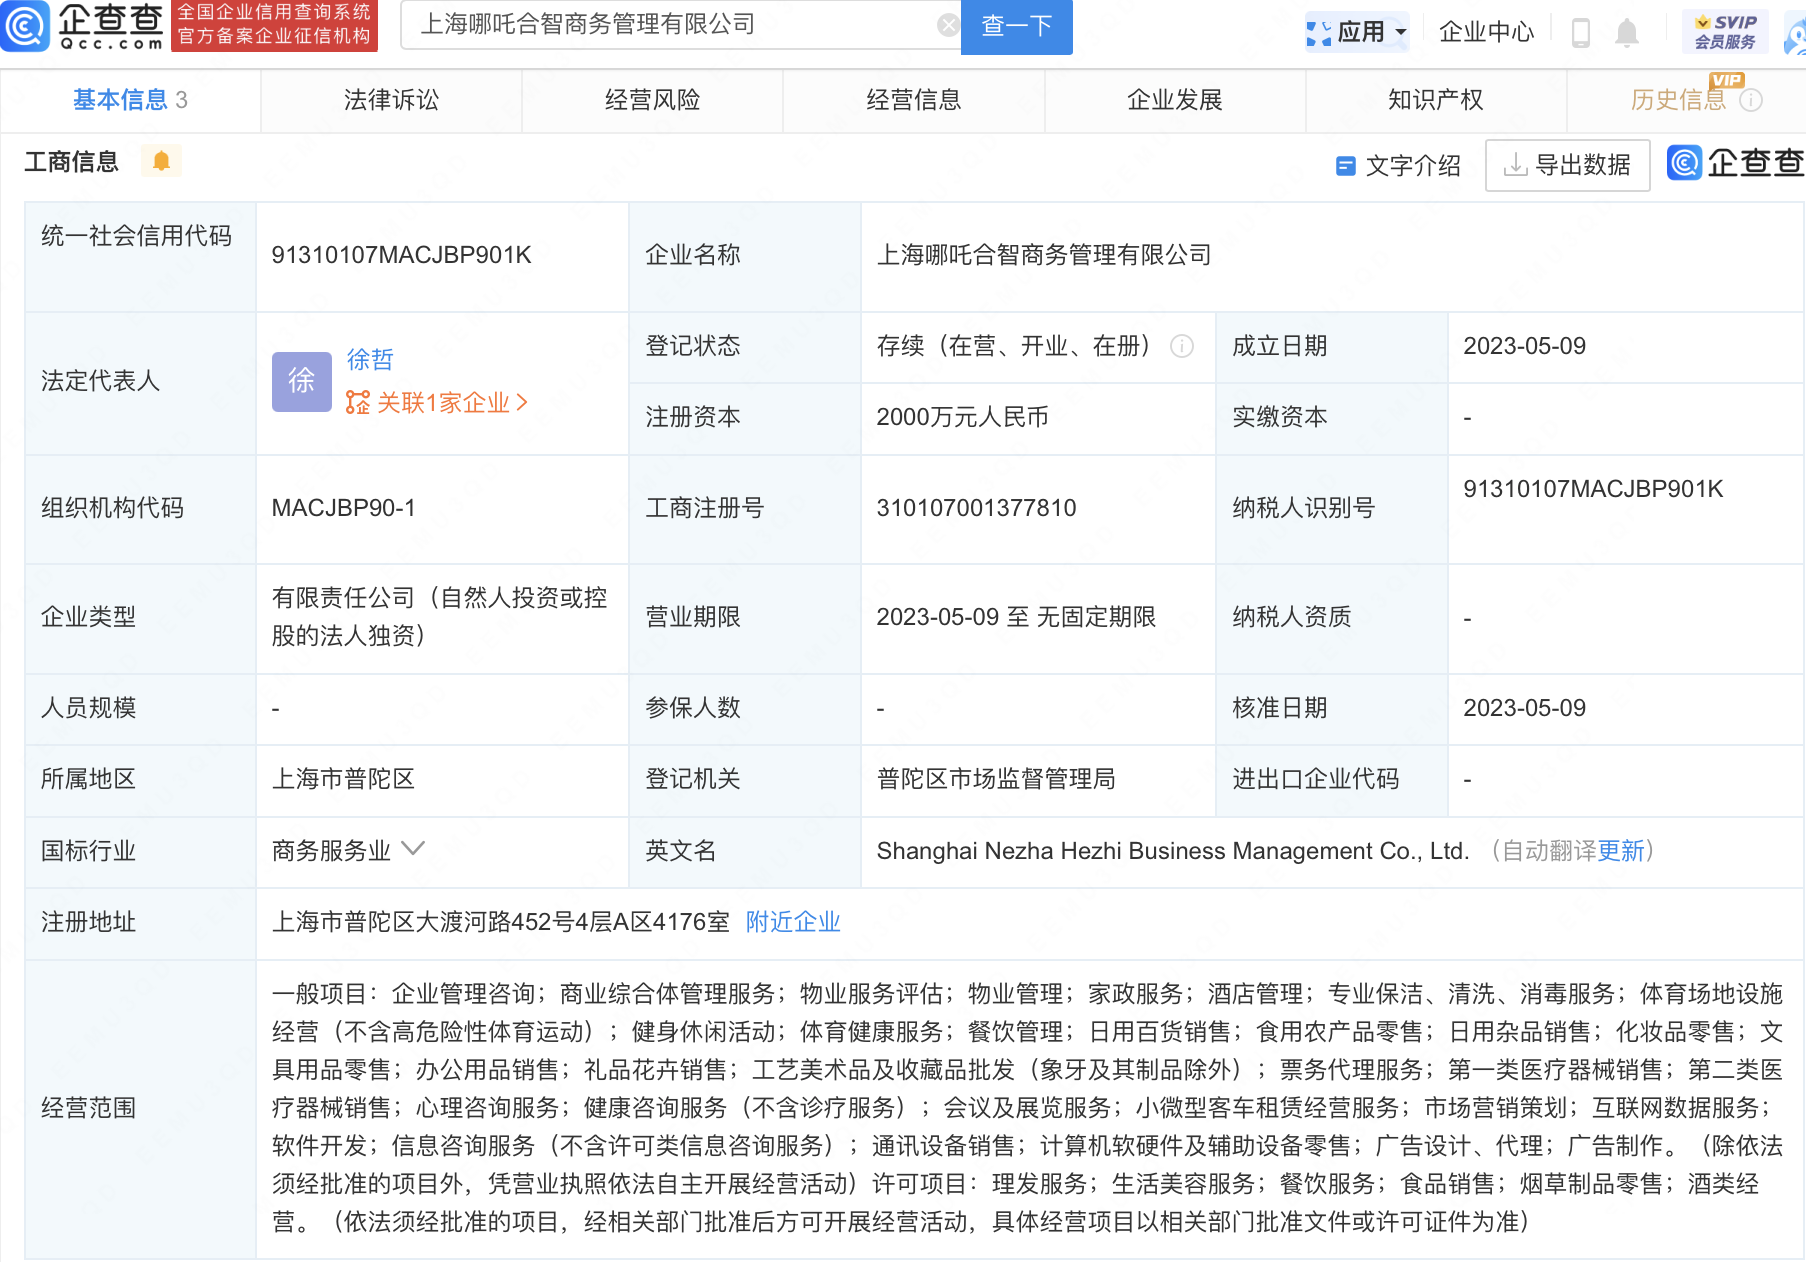Click the info icon beside 历史信息 tab
Viewport: 1806px width, 1262px height.
click(x=1751, y=100)
